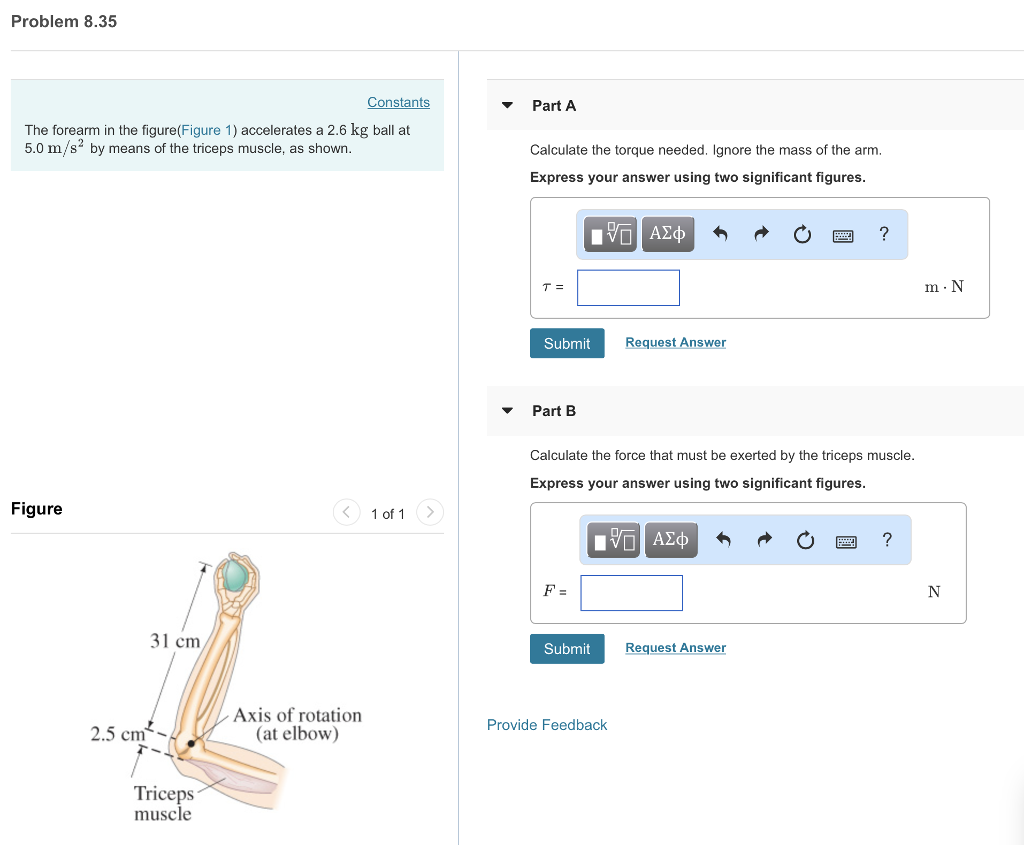Click the redo arrow in Part A toolbar

point(761,233)
